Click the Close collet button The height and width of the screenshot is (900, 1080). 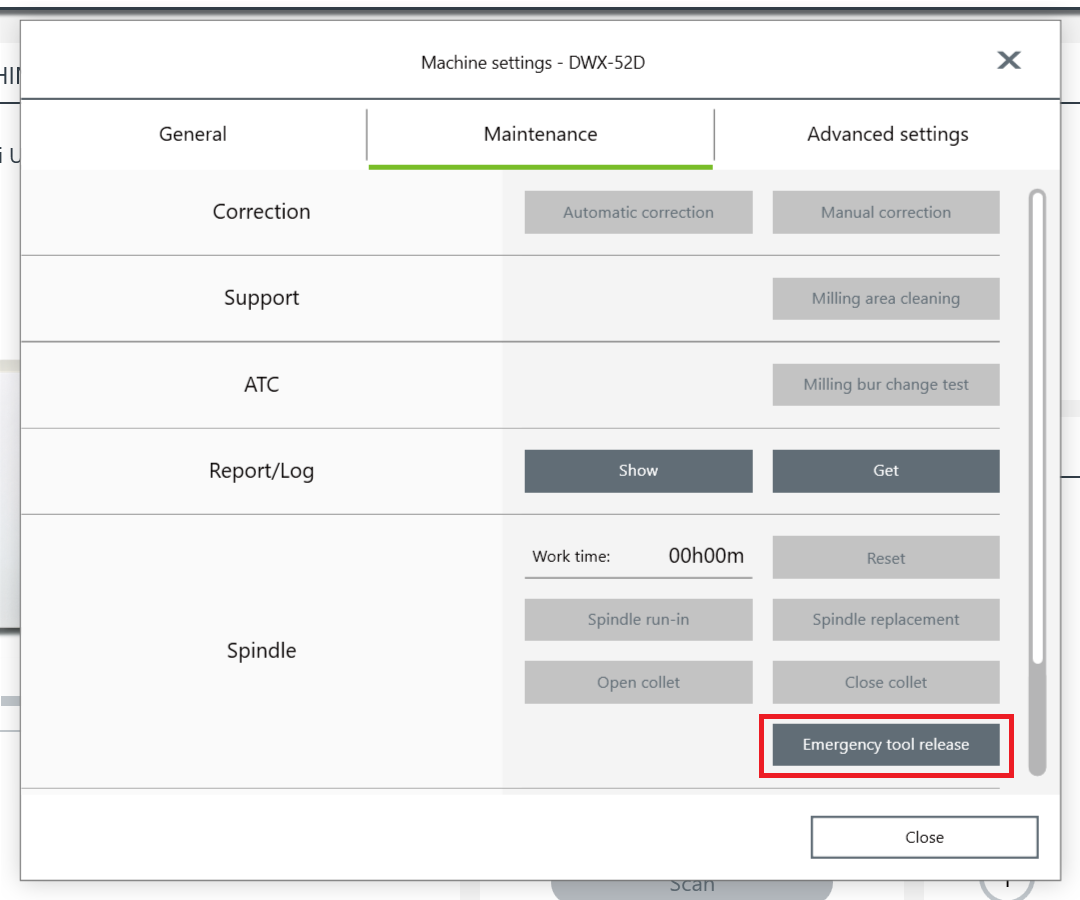pyautogui.click(x=886, y=682)
